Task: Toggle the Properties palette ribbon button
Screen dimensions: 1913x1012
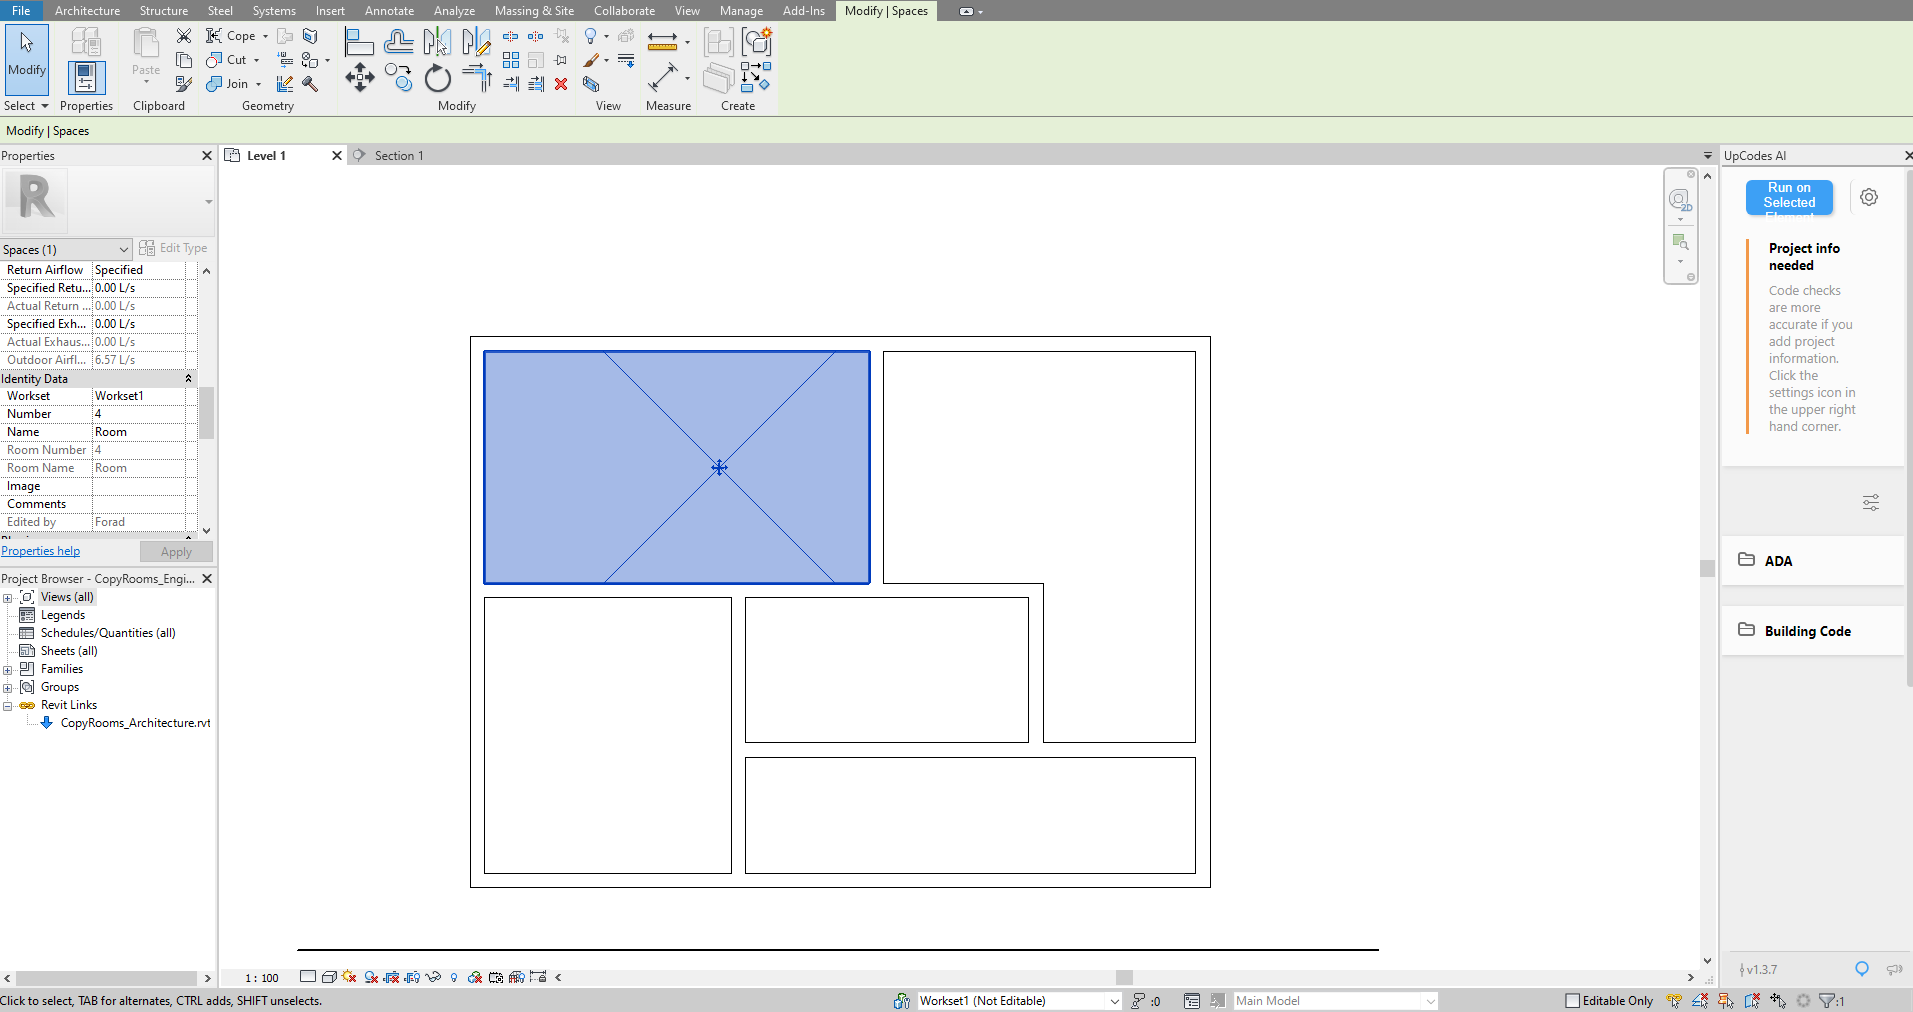Action: [86, 78]
